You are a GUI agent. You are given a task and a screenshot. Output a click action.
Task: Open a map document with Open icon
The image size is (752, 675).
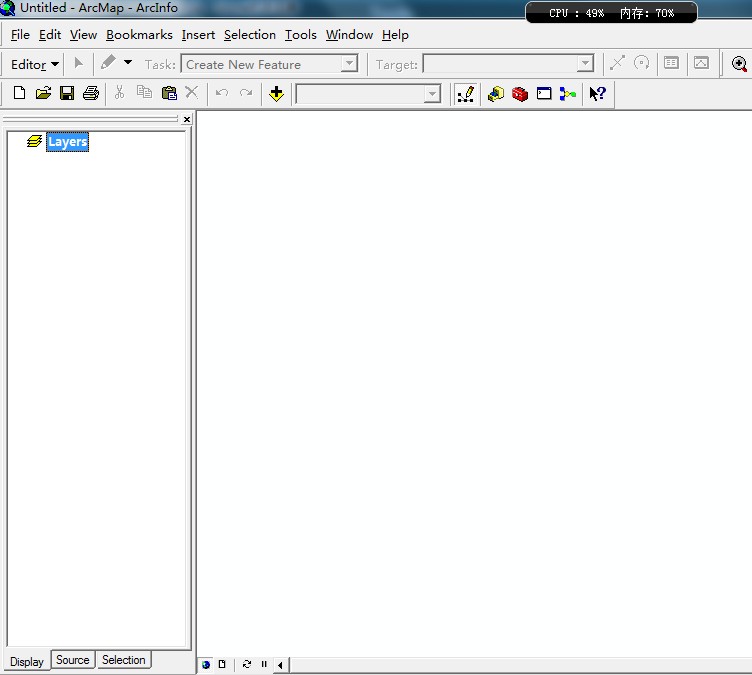(43, 93)
